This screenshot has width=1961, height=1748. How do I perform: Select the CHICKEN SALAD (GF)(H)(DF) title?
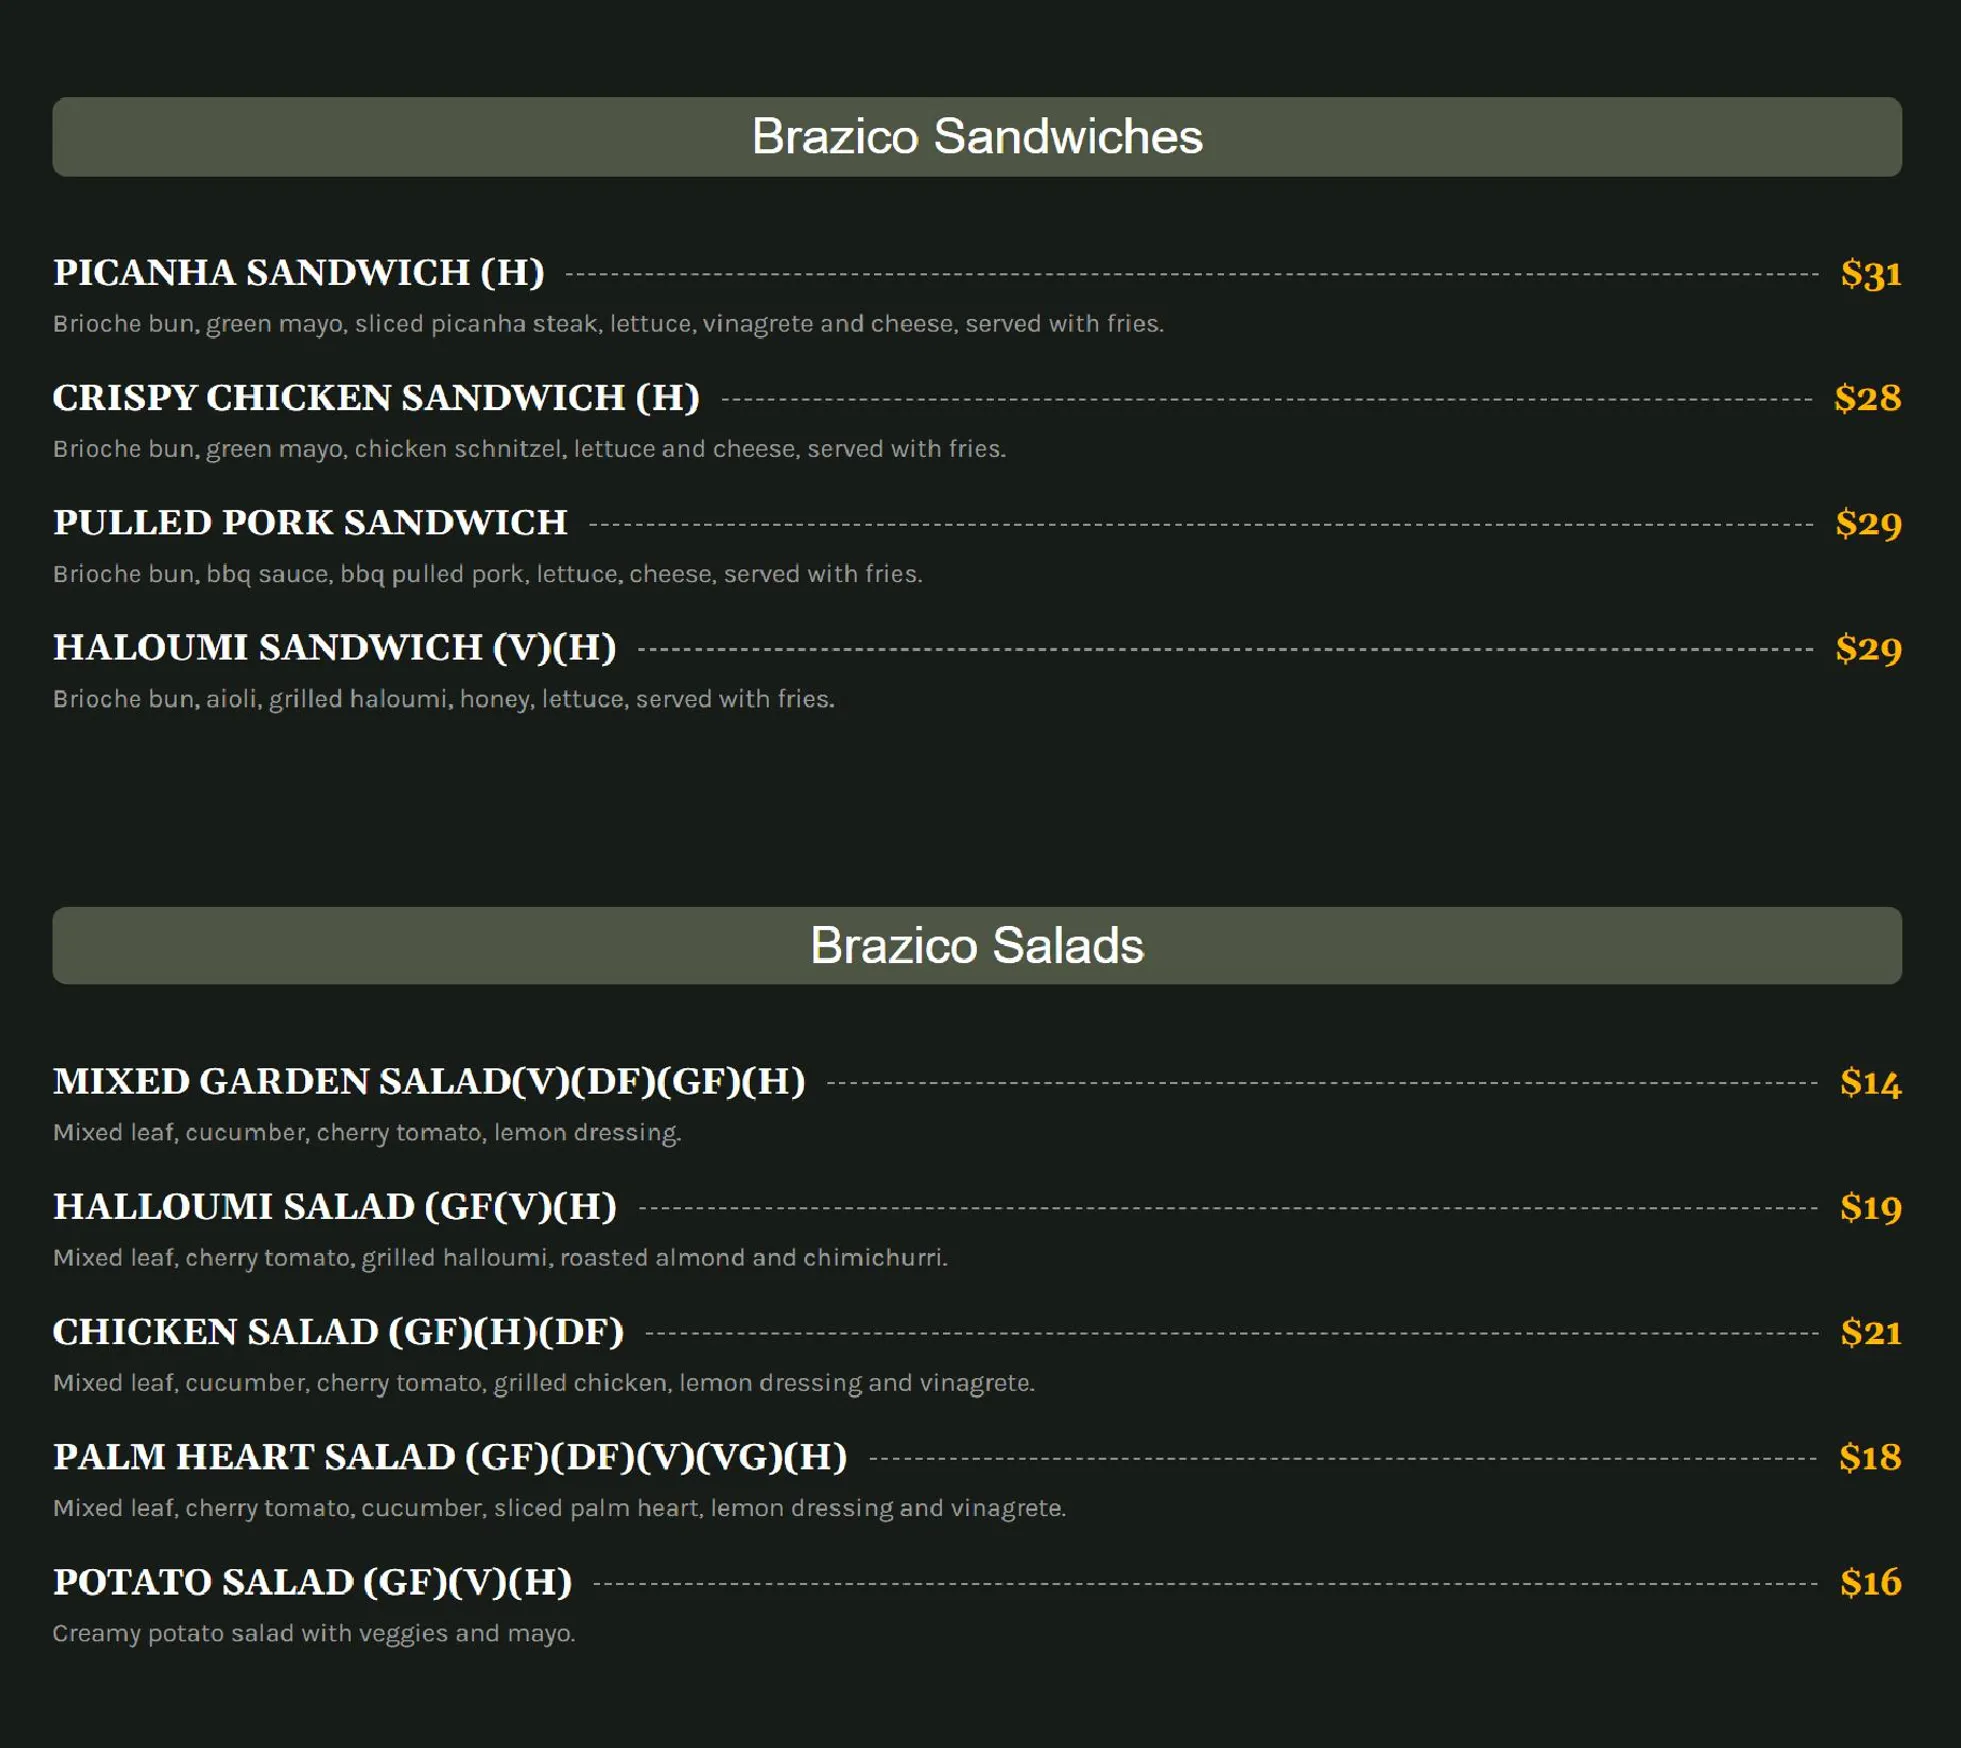(x=338, y=1332)
